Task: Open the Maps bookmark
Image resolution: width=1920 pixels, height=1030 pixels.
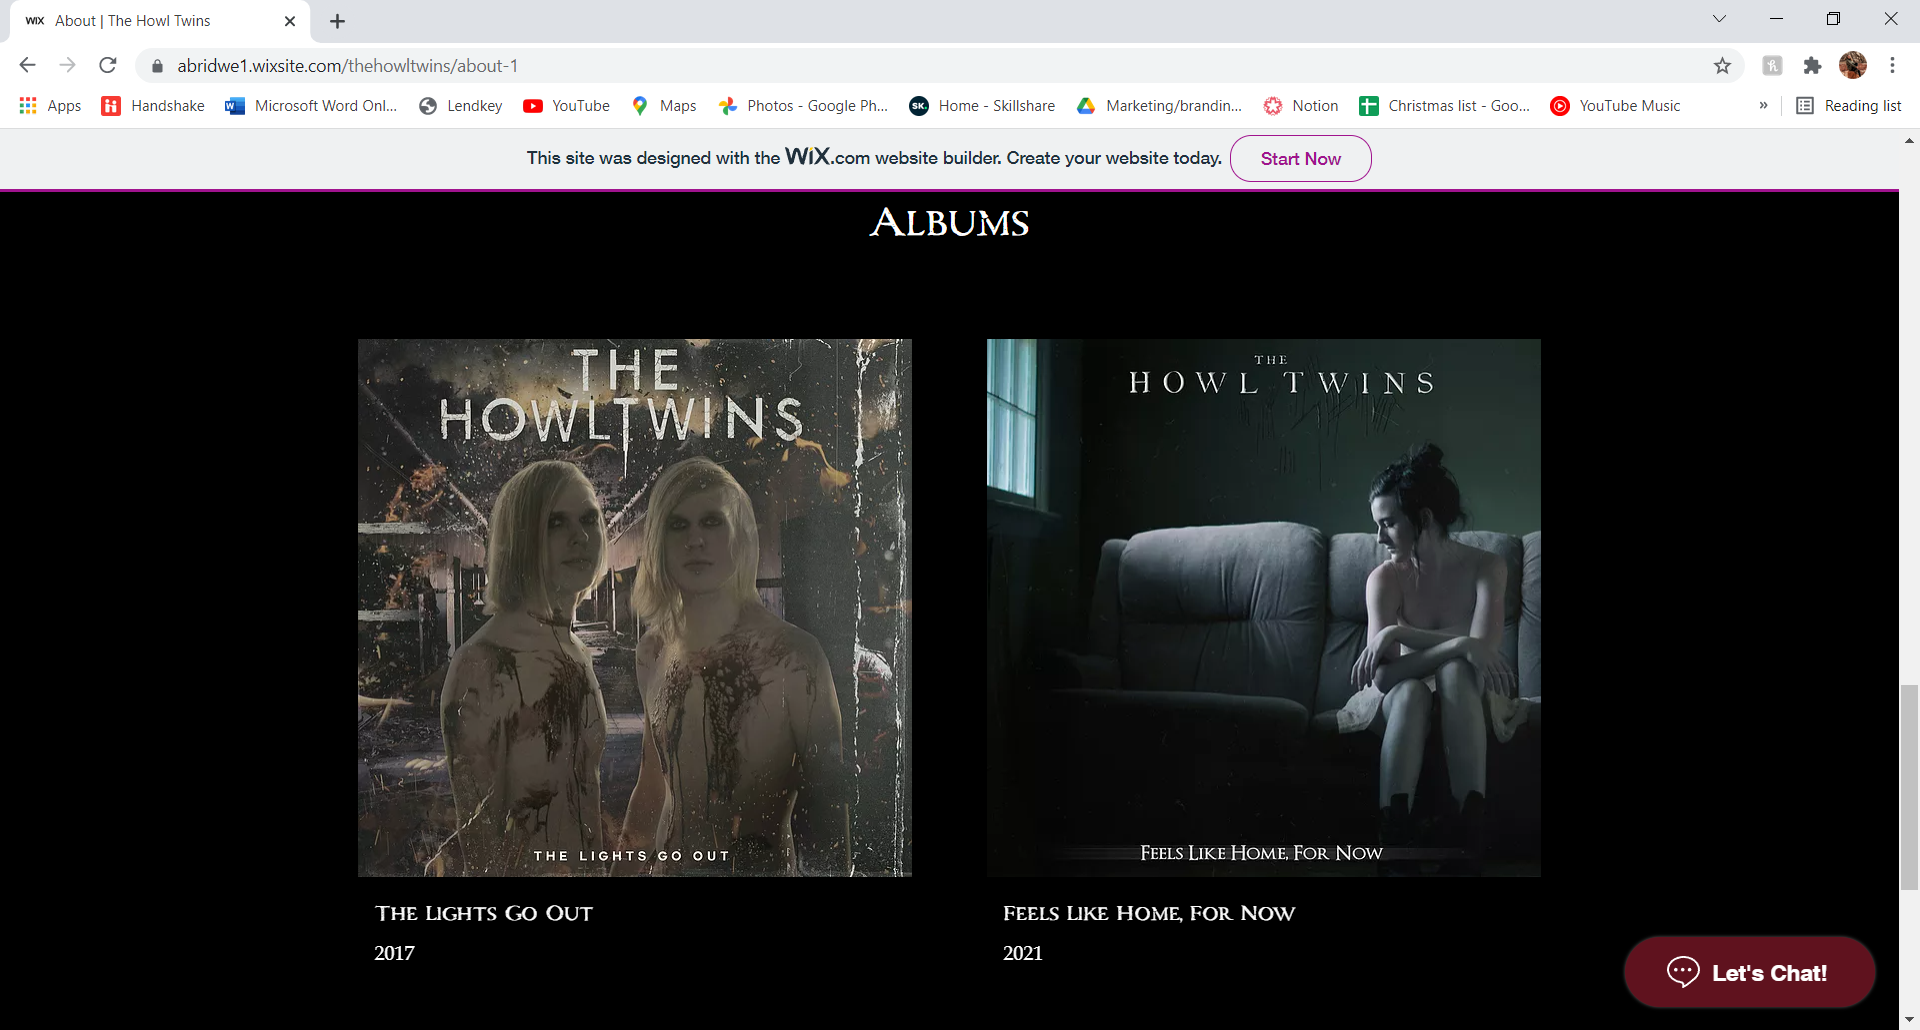Action: tap(664, 106)
